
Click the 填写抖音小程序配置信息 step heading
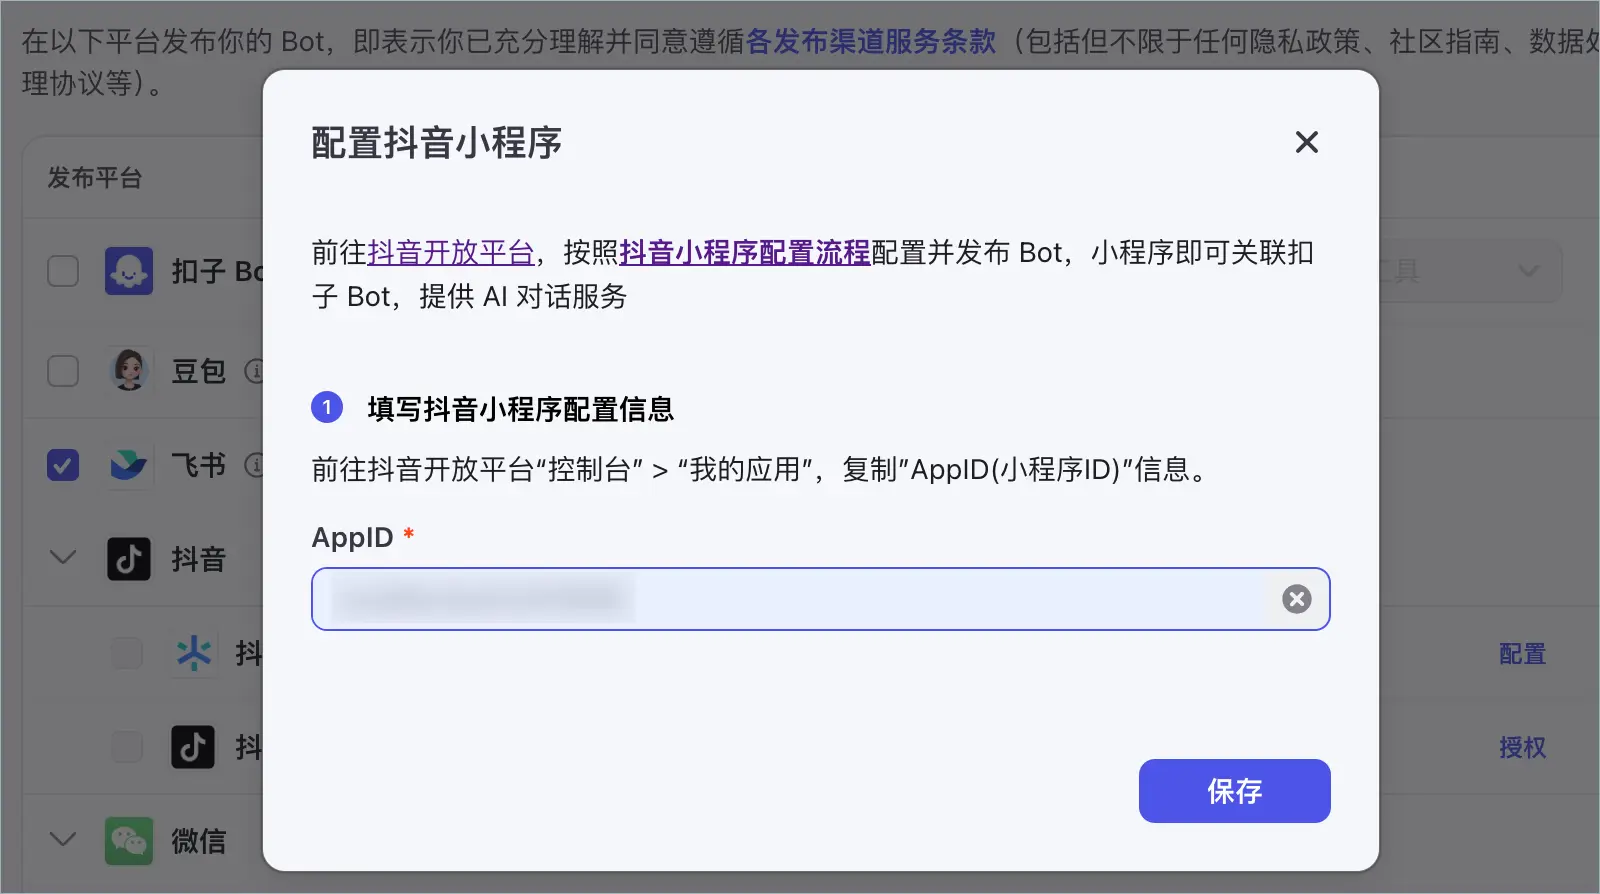521,409
